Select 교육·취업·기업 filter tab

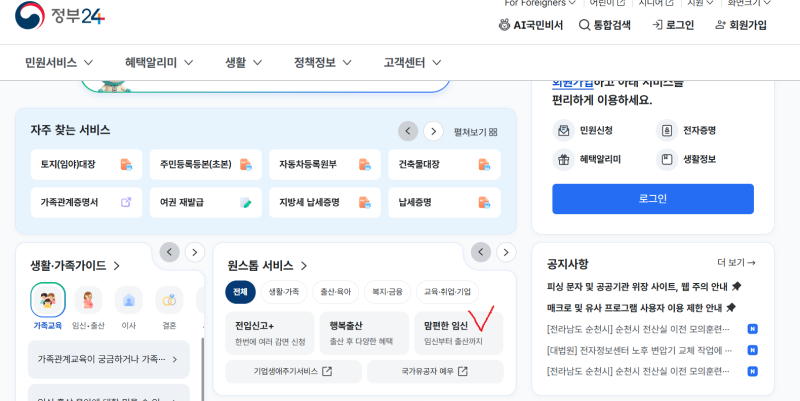pos(447,292)
